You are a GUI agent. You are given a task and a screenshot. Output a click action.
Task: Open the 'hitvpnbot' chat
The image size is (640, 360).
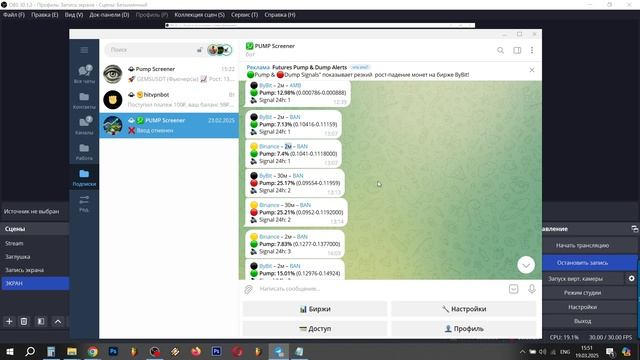click(x=169, y=100)
